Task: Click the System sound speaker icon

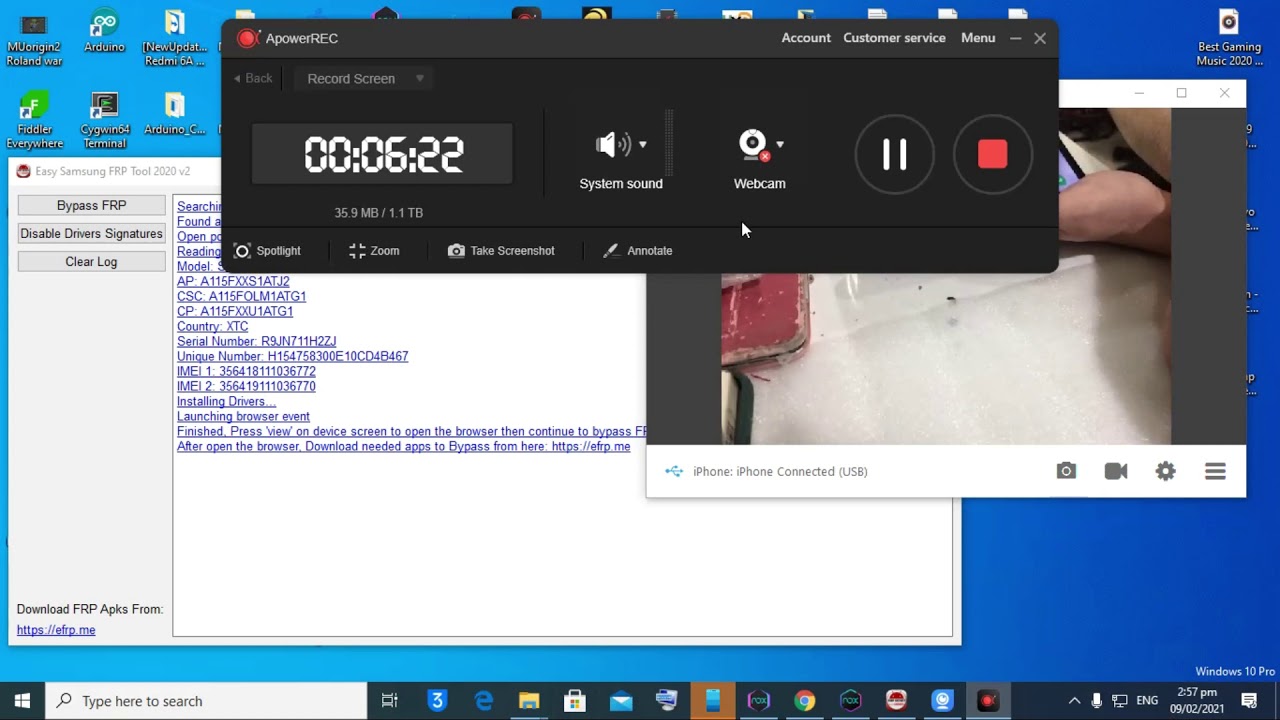Action: pos(613,145)
